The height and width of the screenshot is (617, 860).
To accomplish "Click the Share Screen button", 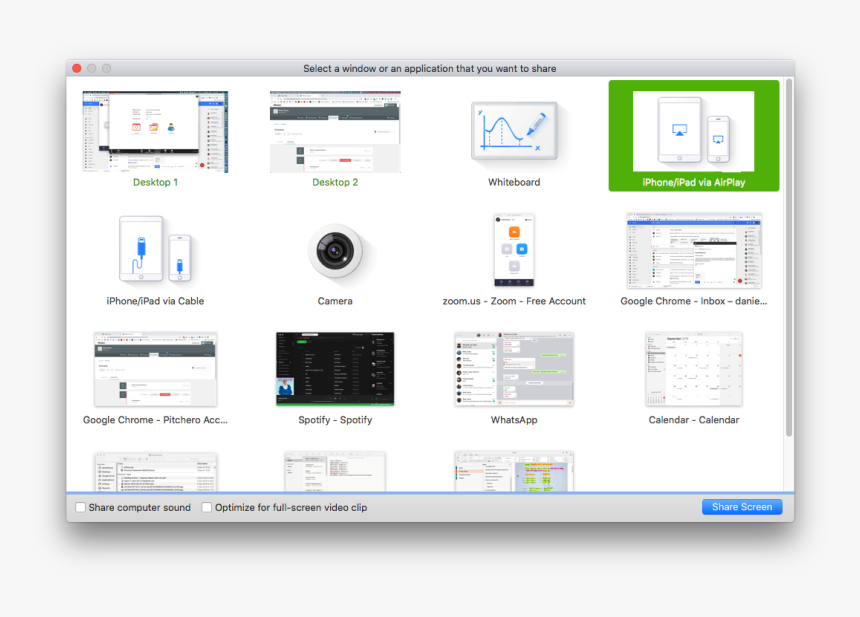I will click(x=742, y=507).
